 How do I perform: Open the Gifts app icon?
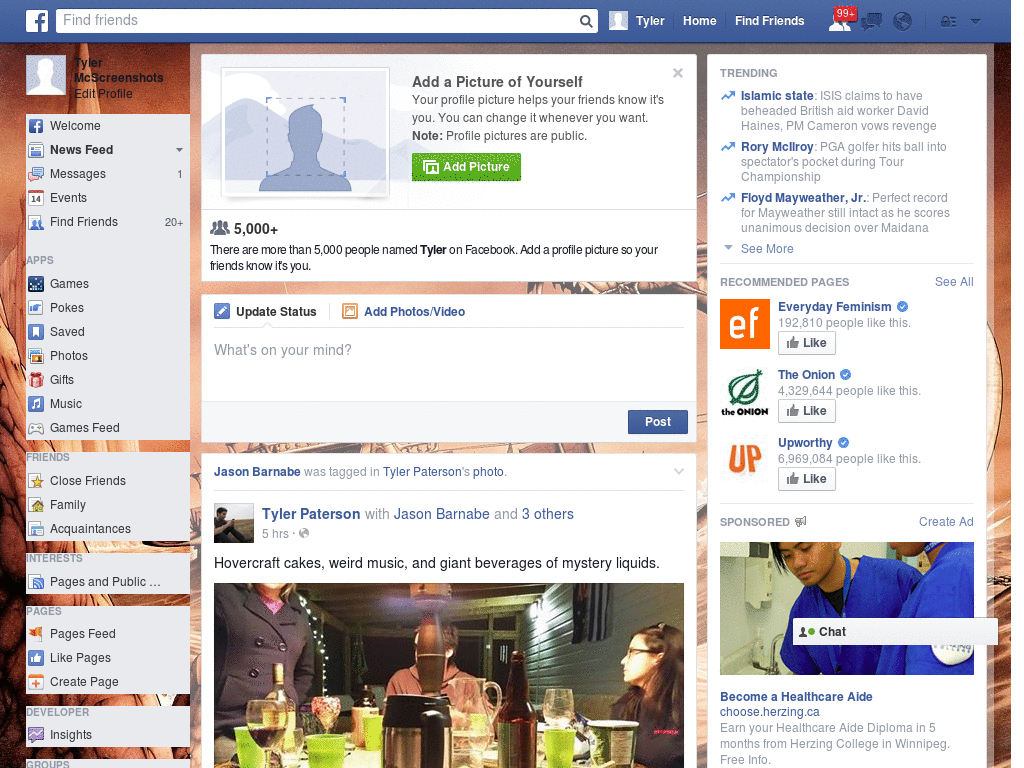[x=36, y=380]
